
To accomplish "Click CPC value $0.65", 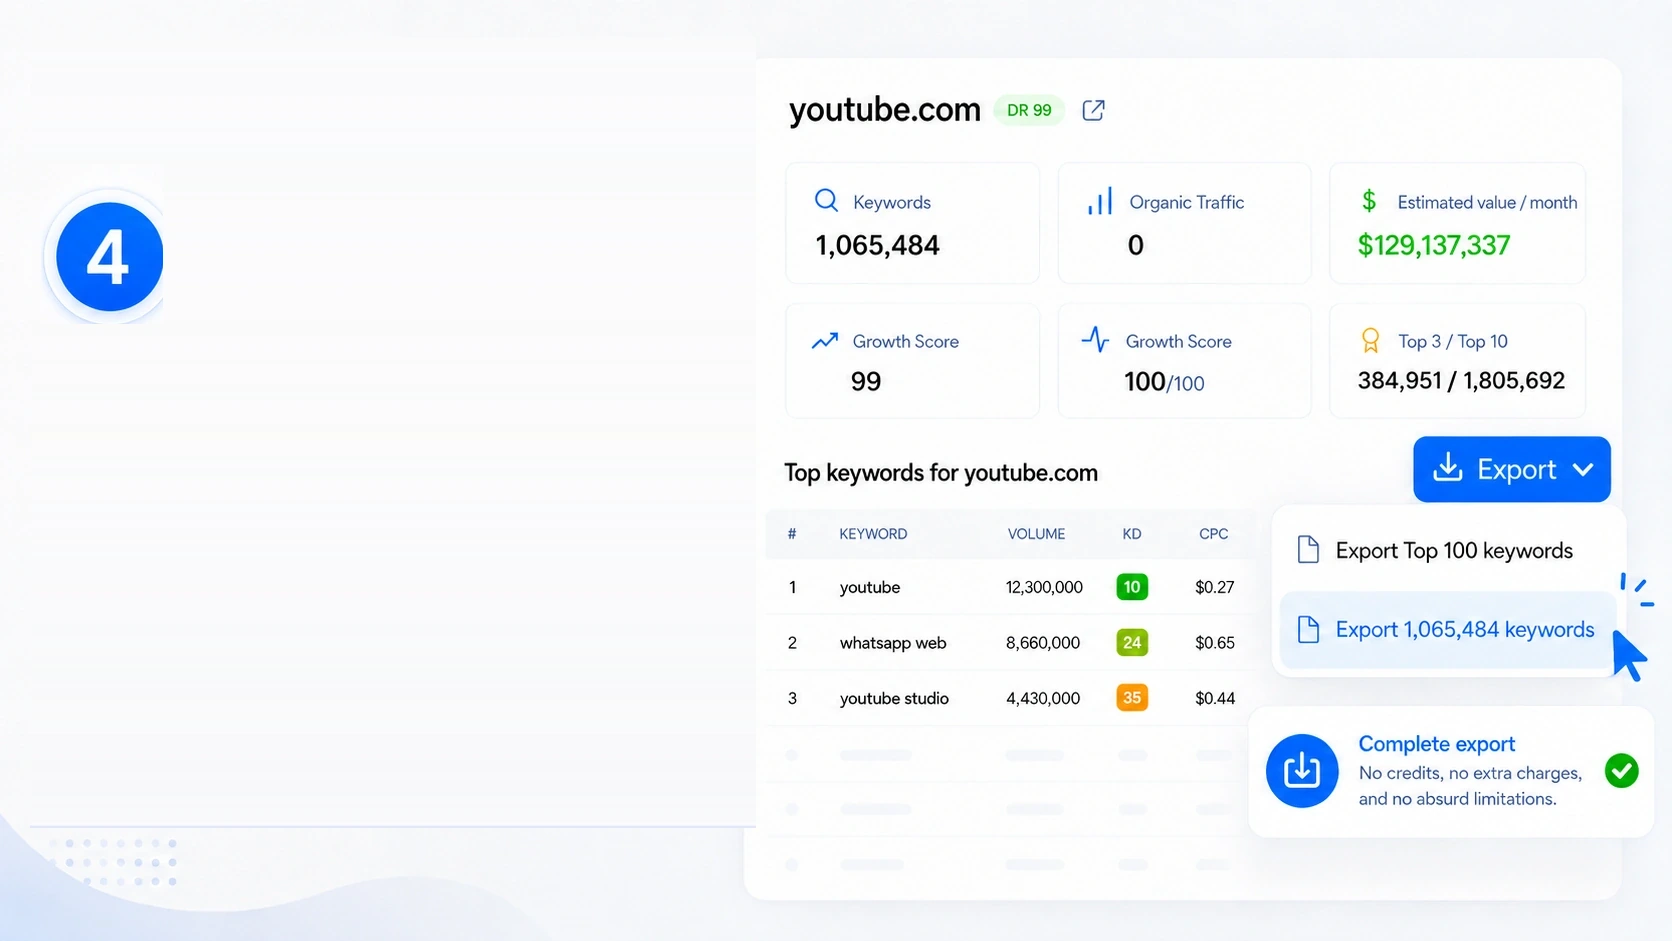I will tap(1215, 643).
